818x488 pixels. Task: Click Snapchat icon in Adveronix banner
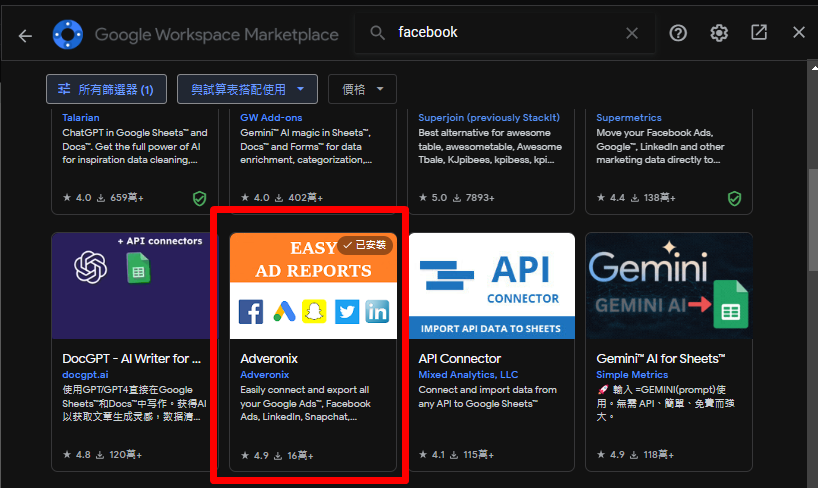click(x=314, y=312)
